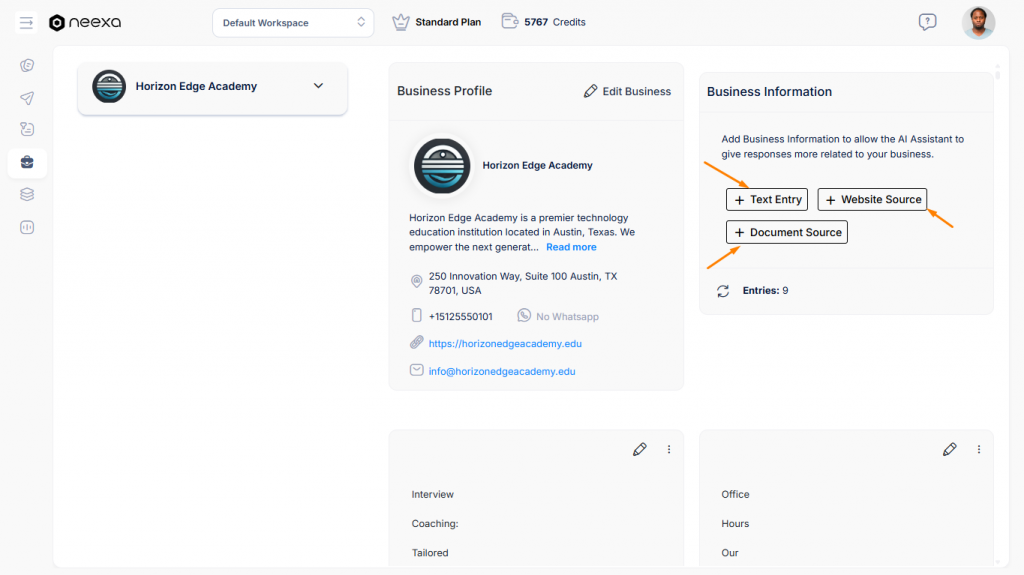
Task: Click the stacked layers sidebar icon
Action: click(27, 194)
